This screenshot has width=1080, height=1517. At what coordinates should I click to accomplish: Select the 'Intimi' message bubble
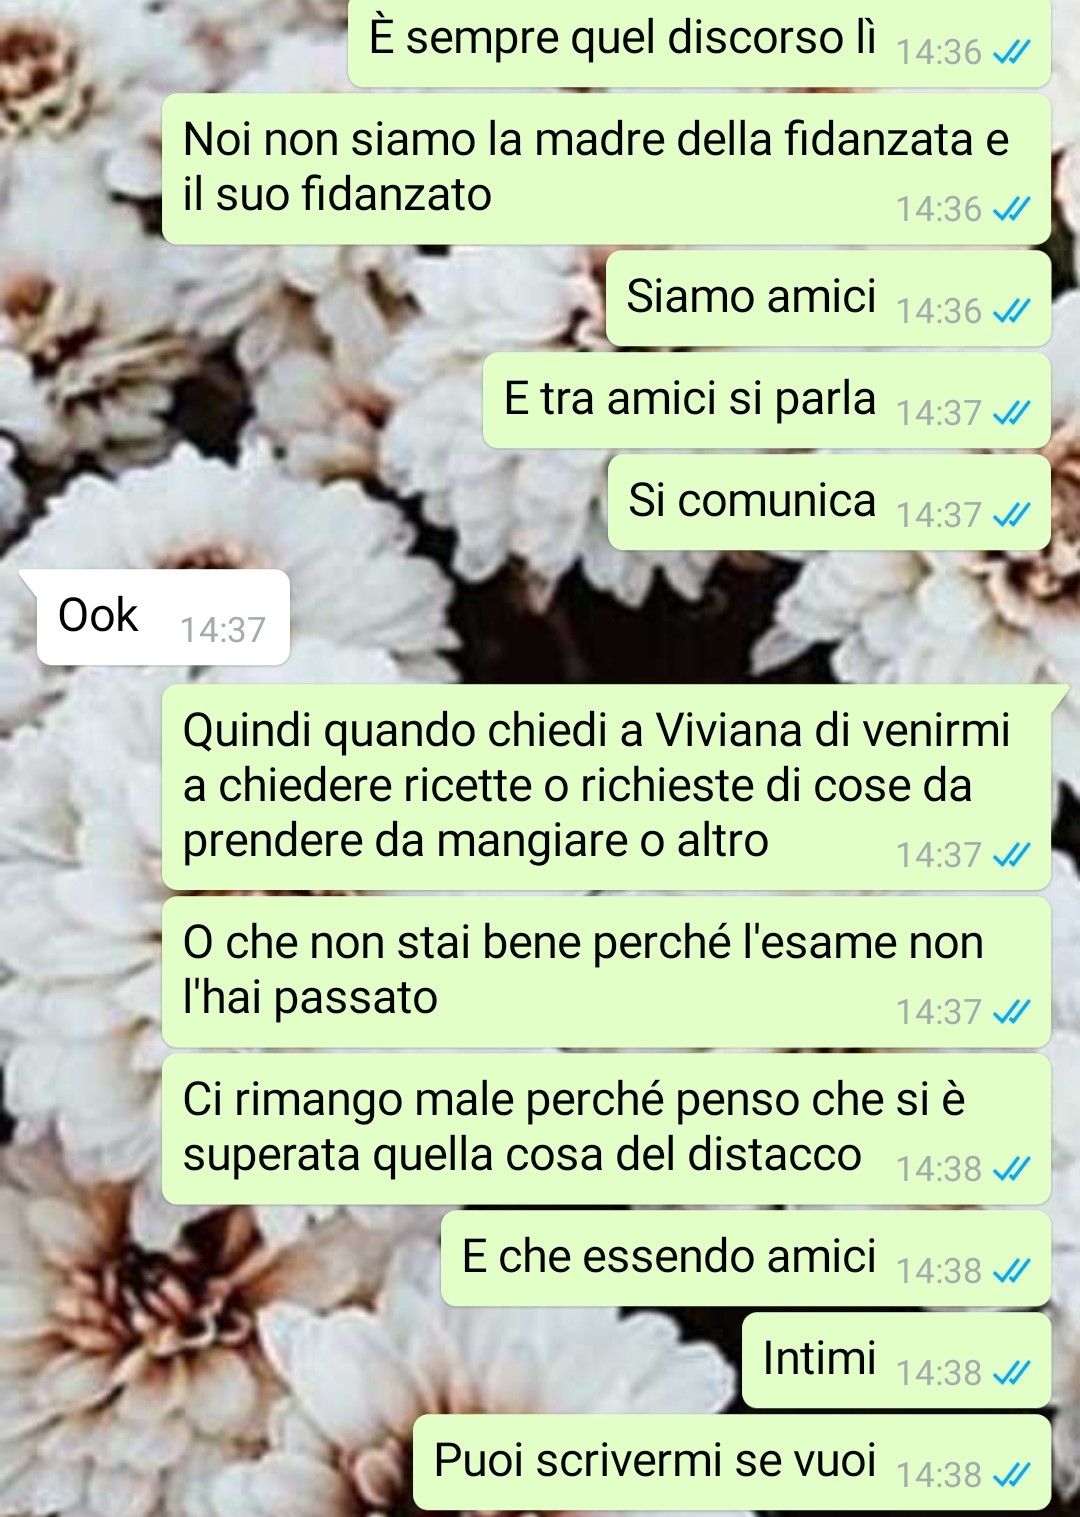(x=896, y=1361)
